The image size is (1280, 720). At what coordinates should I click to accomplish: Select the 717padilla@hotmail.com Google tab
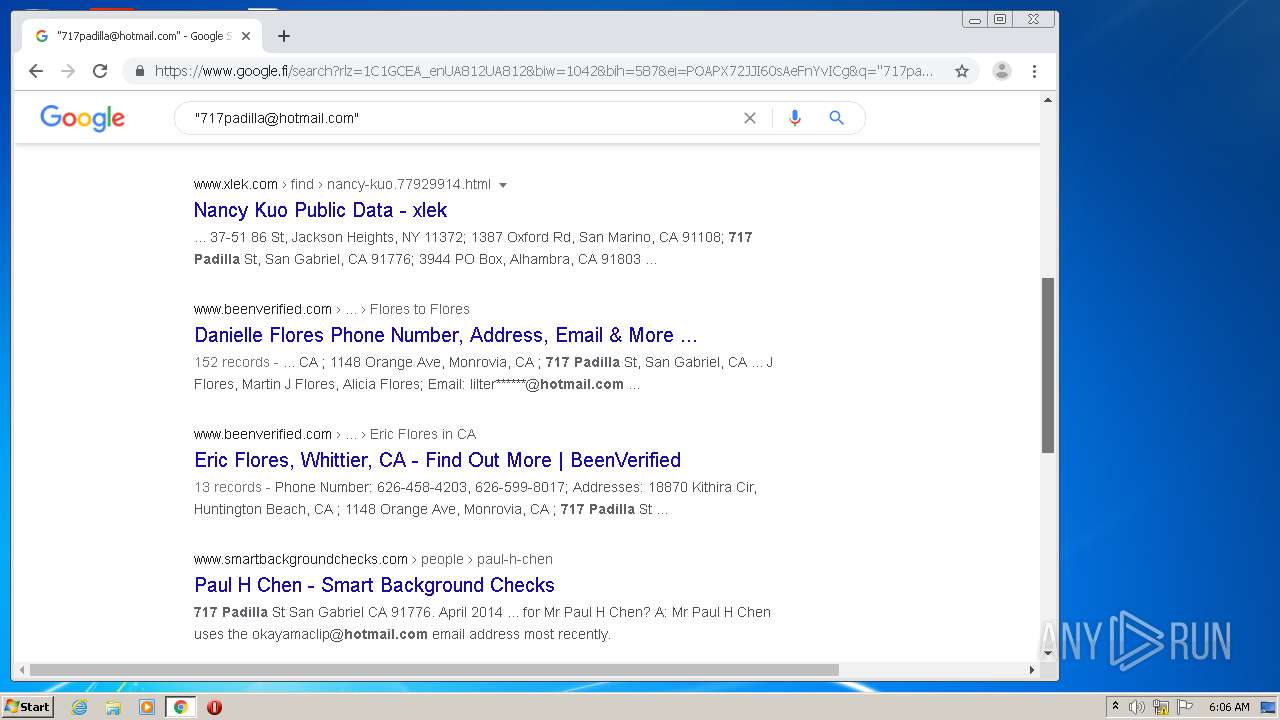[142, 36]
